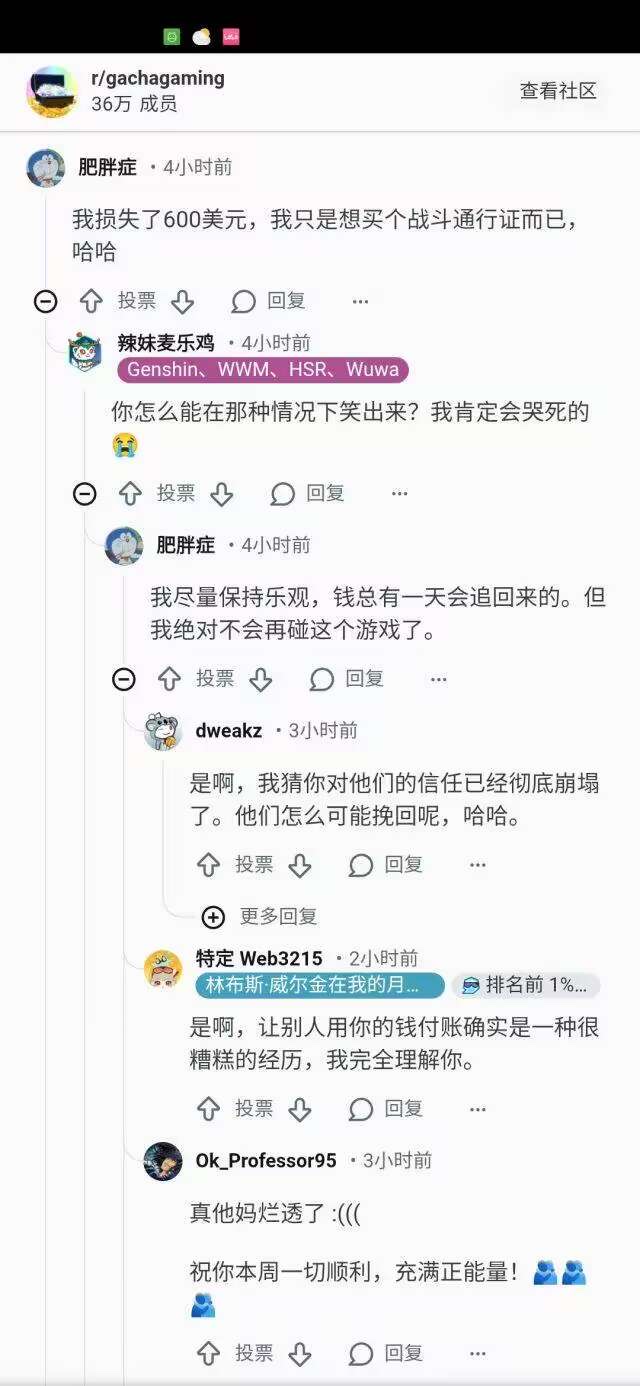Upvote Ok_Professor95's comment
The height and width of the screenshot is (1386, 640).
tap(208, 1354)
